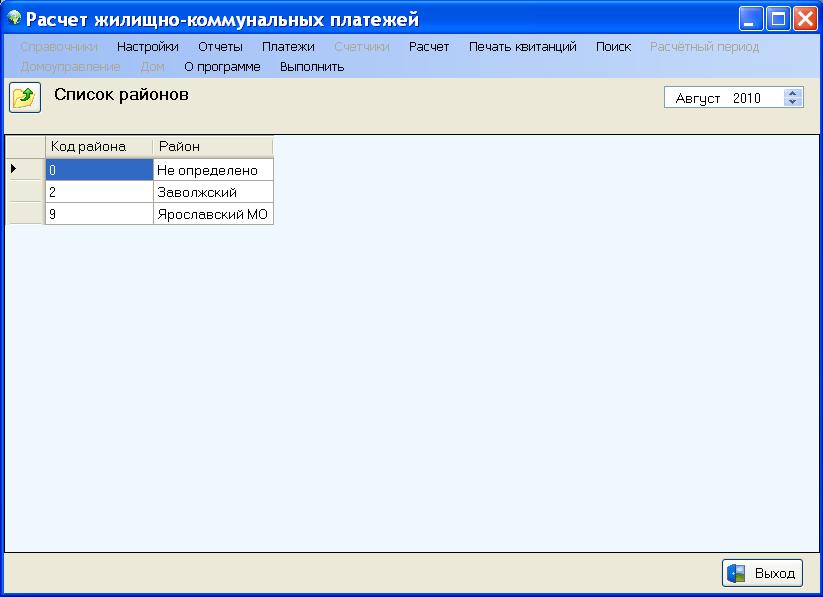The width and height of the screenshot is (823, 597).
Task: Click the app icon in title bar
Action: (x=14, y=18)
